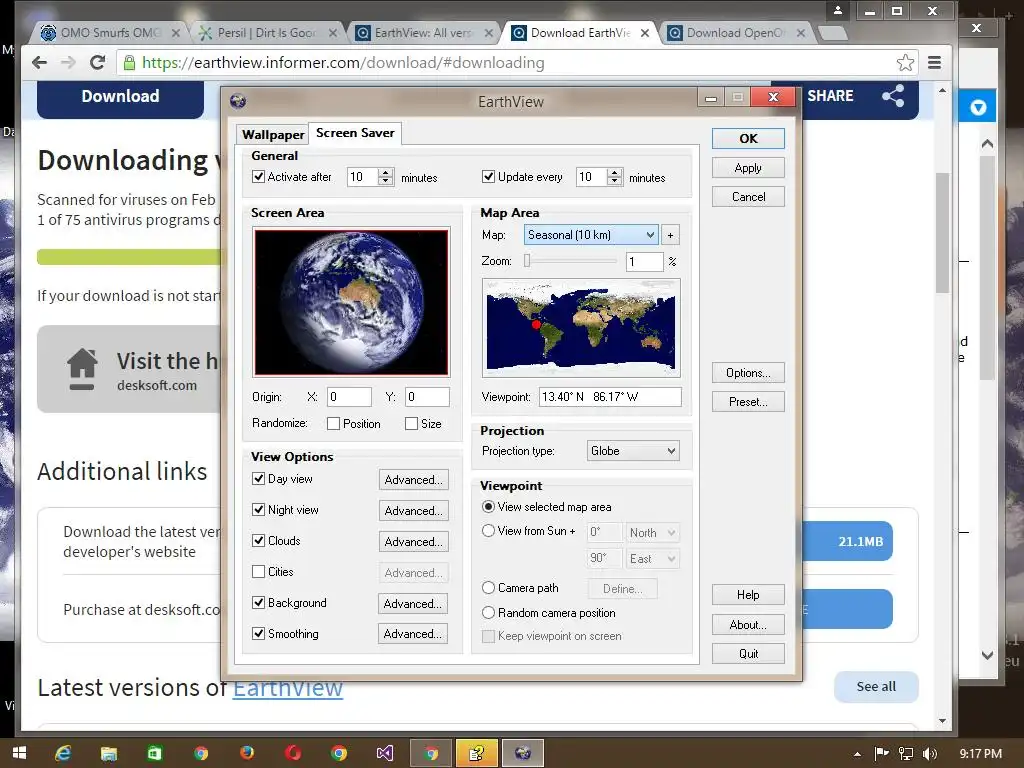Screen dimensions: 1024x768
Task: Select the Screen Saver tab
Action: [x=355, y=133]
